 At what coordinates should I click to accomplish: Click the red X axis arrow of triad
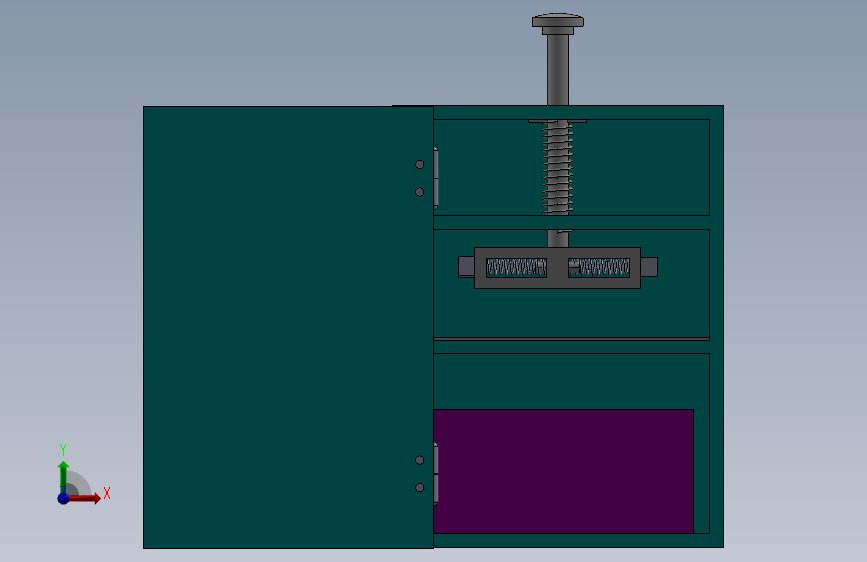click(87, 498)
